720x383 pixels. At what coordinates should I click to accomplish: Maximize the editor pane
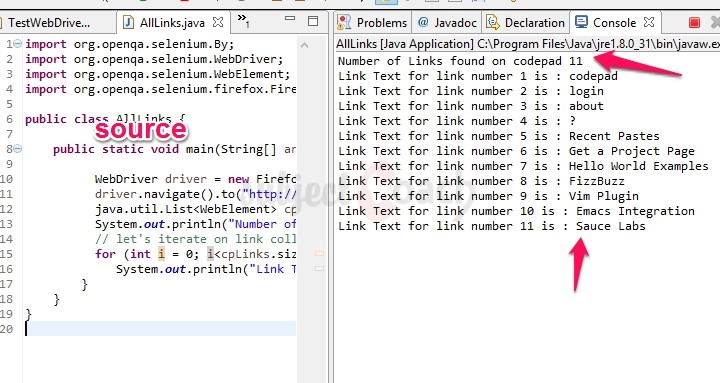click(313, 21)
